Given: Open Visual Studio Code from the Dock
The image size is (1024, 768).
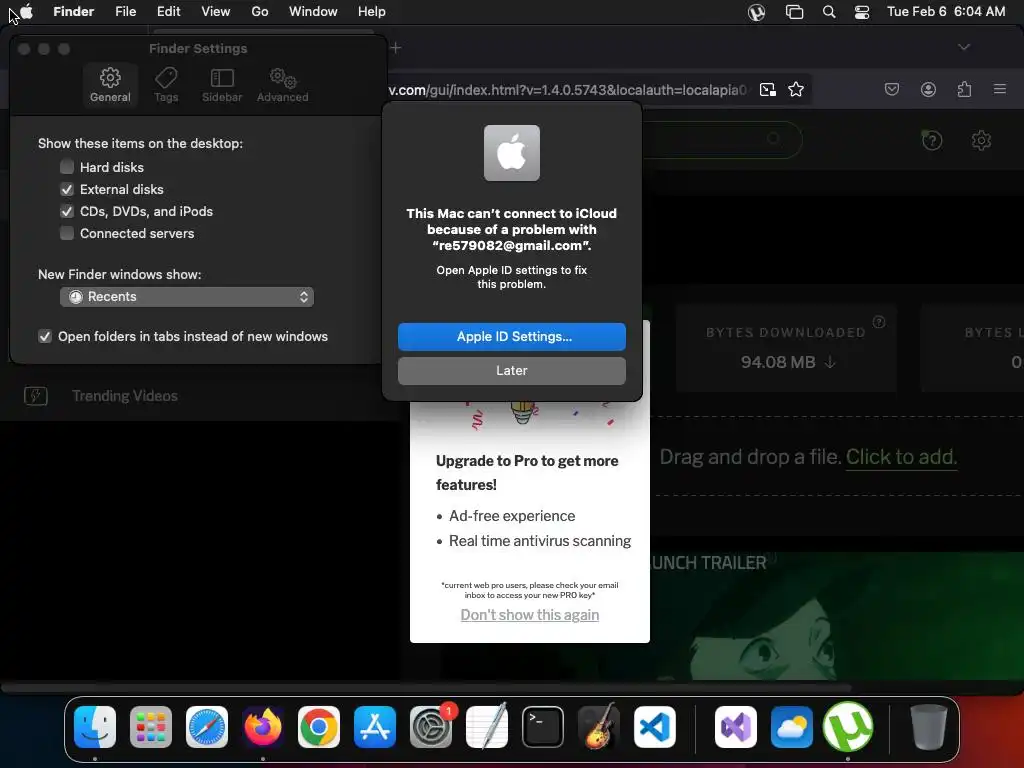Looking at the screenshot, I should coord(654,727).
